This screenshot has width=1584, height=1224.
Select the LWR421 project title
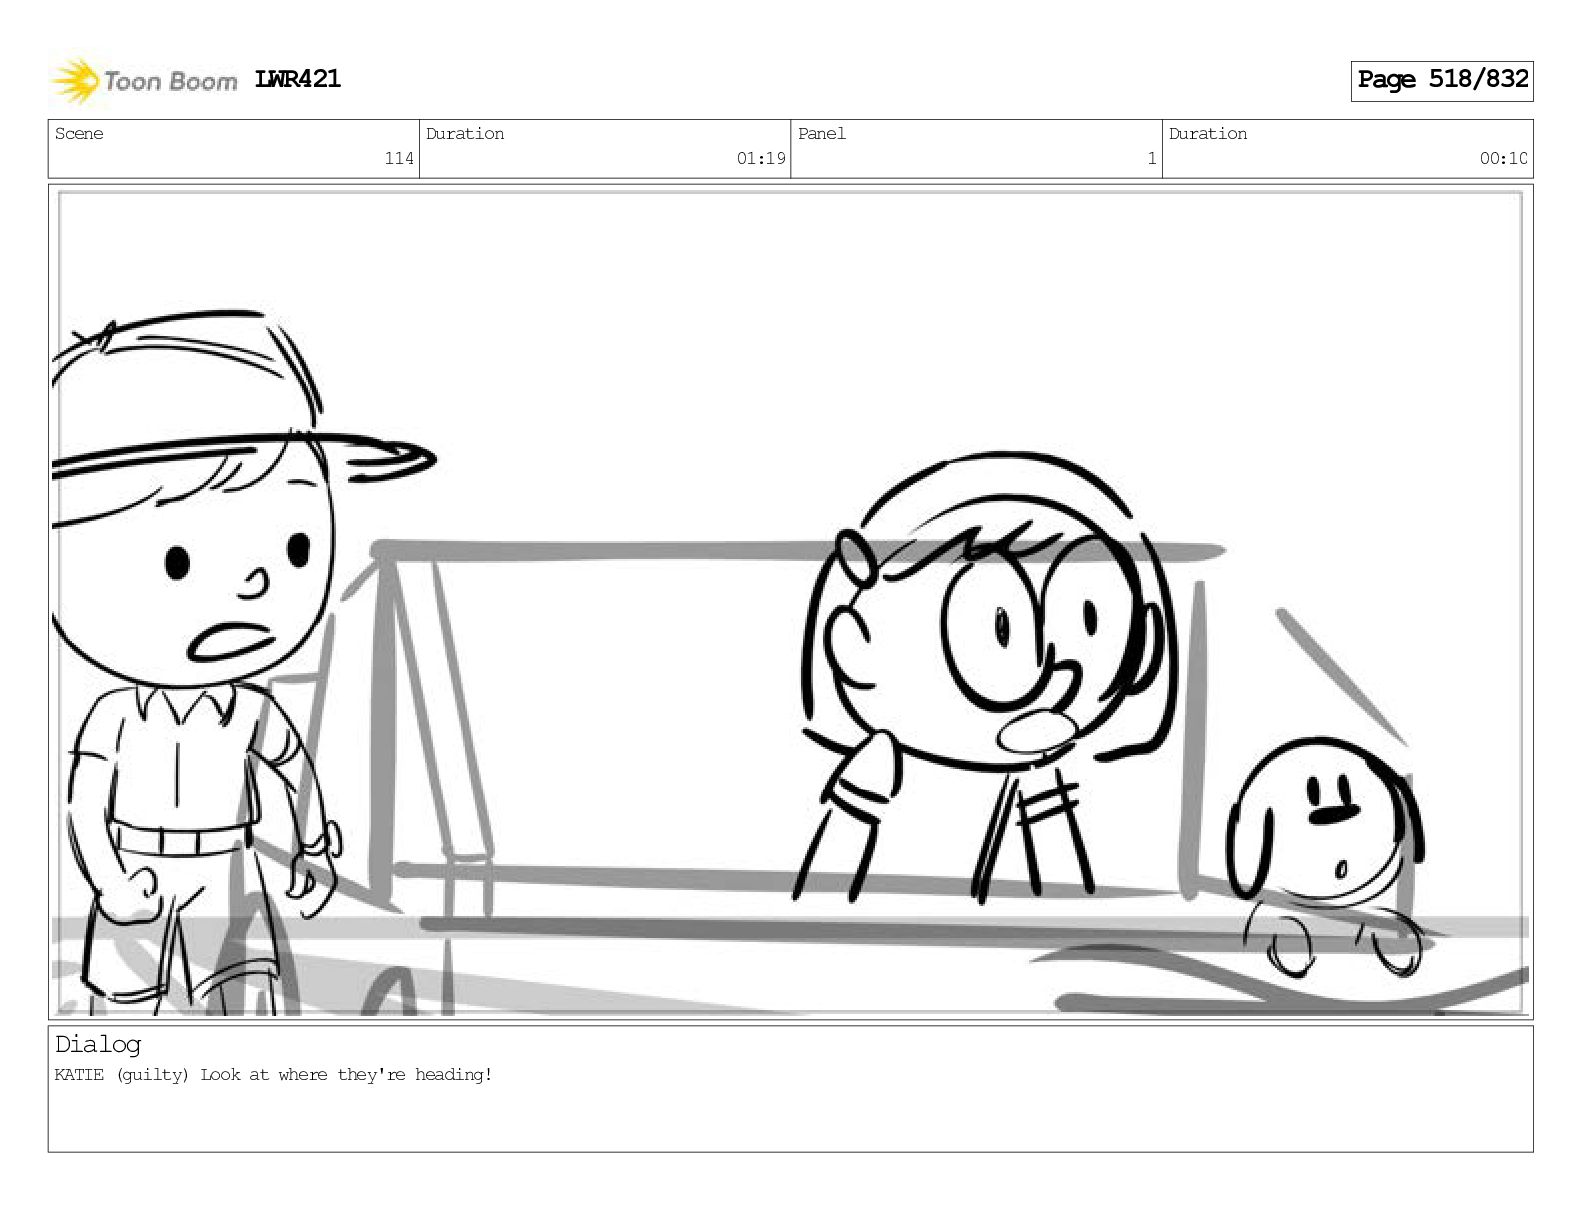pyautogui.click(x=298, y=79)
